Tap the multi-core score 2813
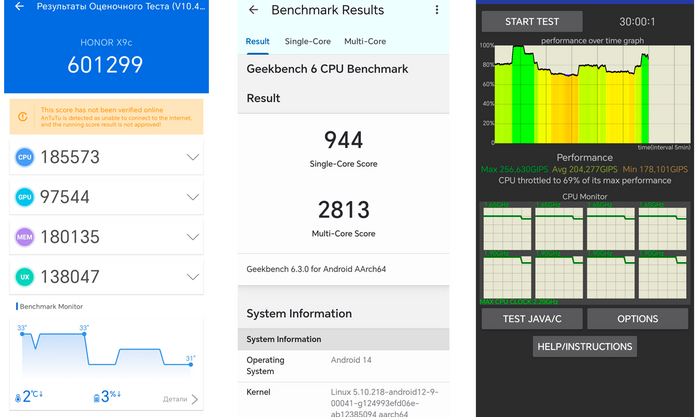The height and width of the screenshot is (417, 700). 343,210
